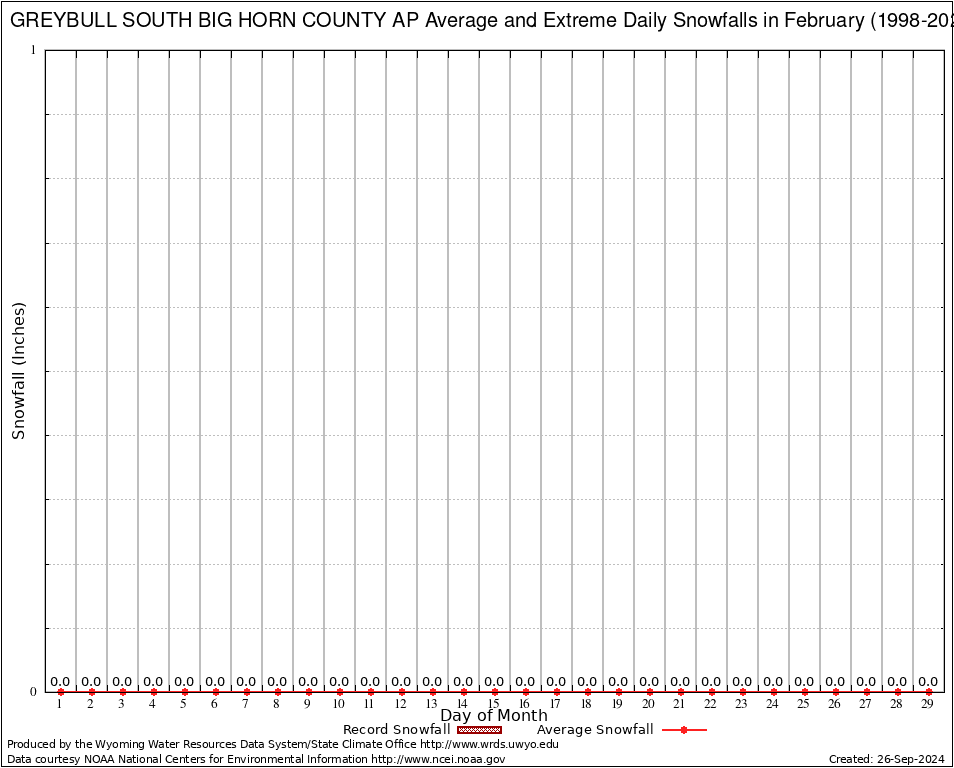Select the data marker for day 26

click(x=835, y=692)
